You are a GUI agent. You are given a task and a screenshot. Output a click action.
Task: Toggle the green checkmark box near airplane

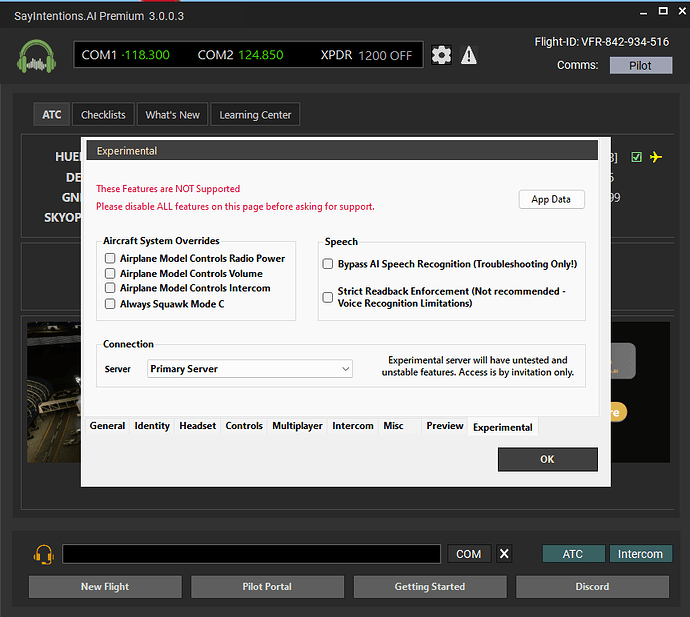636,157
